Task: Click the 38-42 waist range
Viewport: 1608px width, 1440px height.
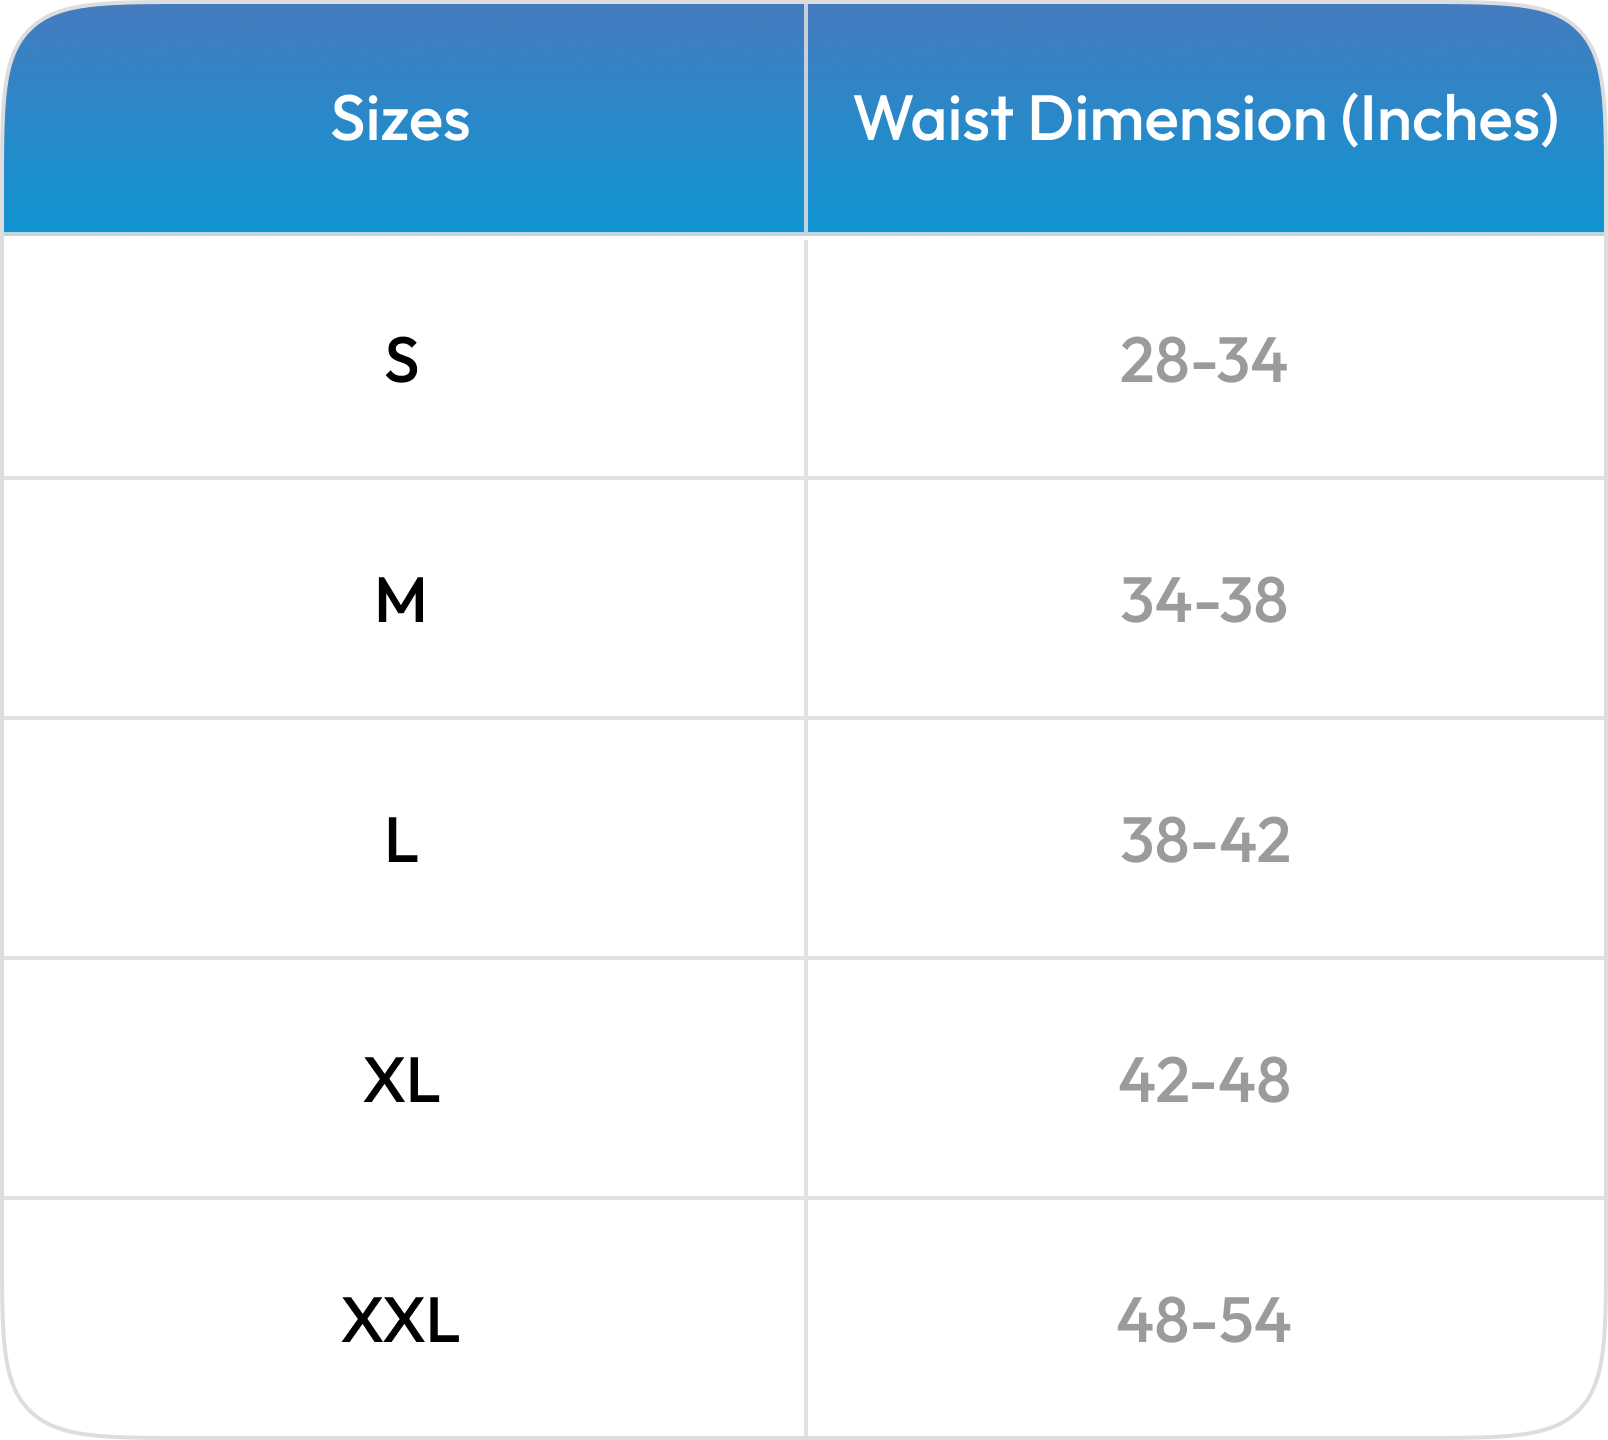Action: point(1204,841)
